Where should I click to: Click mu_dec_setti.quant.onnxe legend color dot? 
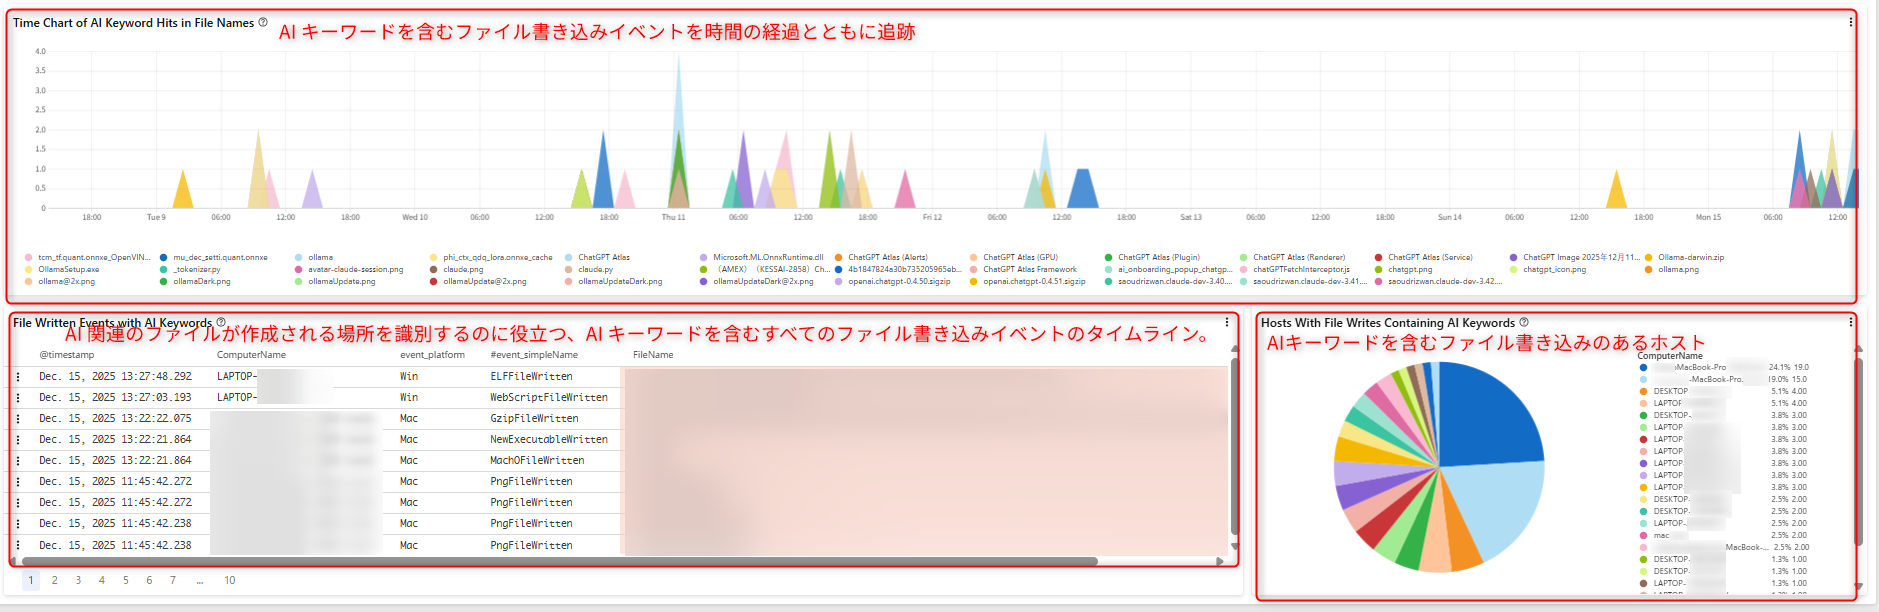tap(164, 257)
